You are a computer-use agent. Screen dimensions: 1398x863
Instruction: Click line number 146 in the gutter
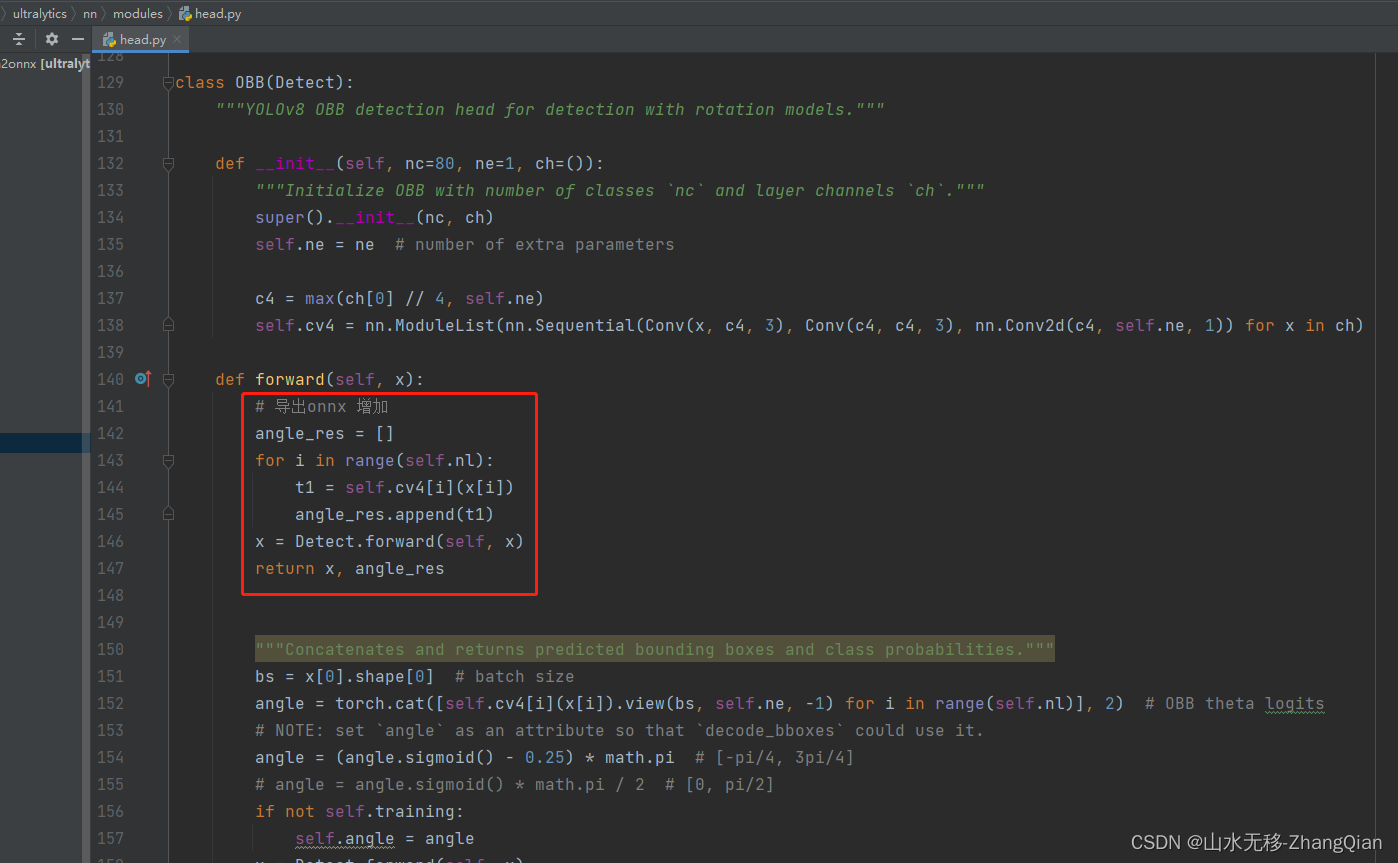110,542
